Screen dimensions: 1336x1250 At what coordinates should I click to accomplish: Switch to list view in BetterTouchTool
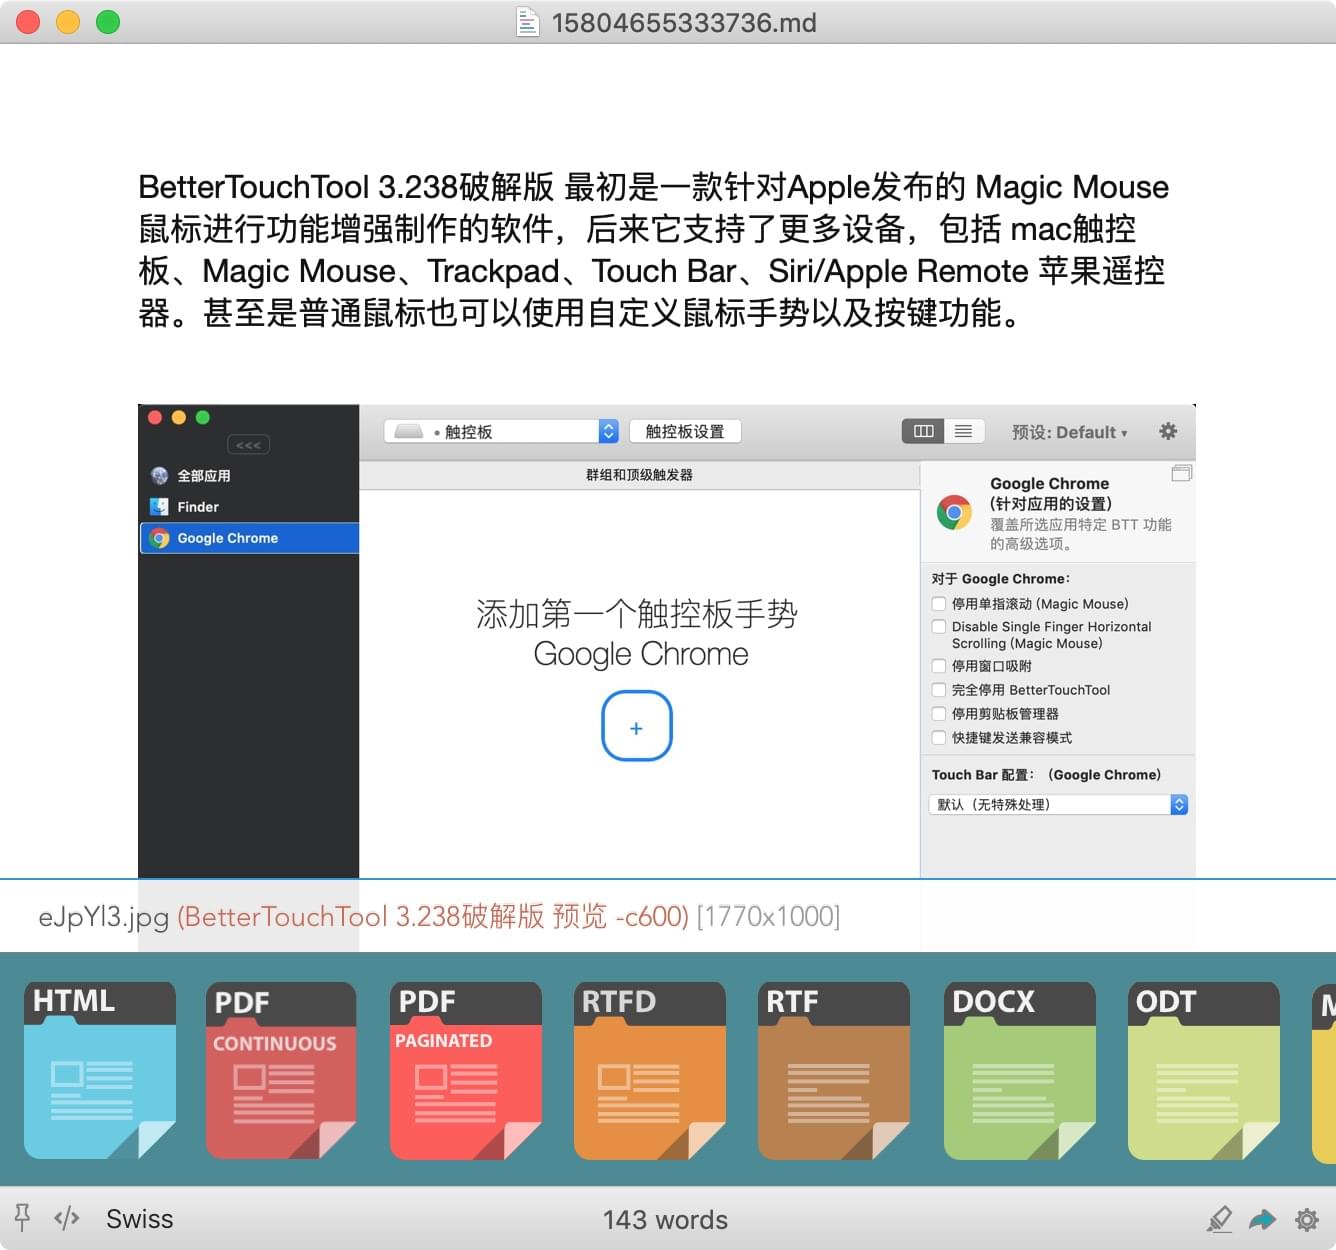[x=964, y=431]
